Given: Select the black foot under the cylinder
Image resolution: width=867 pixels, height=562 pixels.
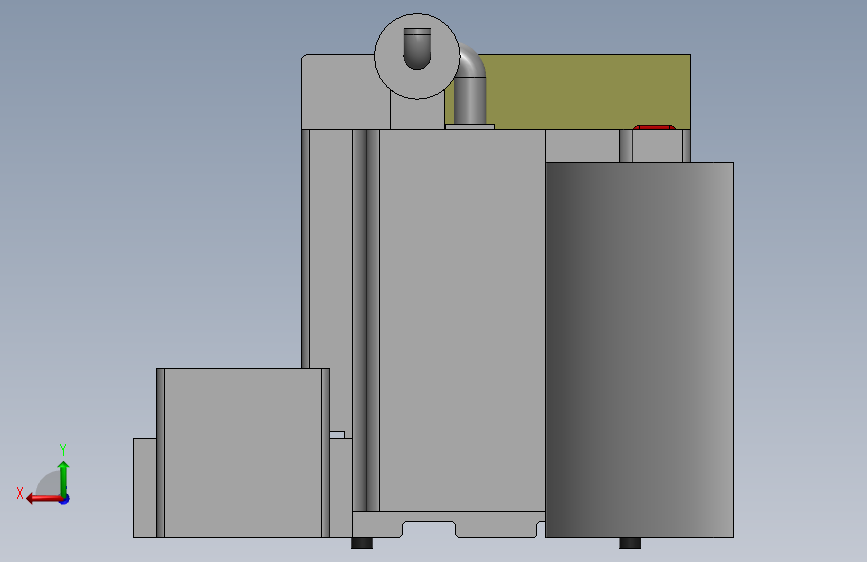Looking at the screenshot, I should coord(630,543).
